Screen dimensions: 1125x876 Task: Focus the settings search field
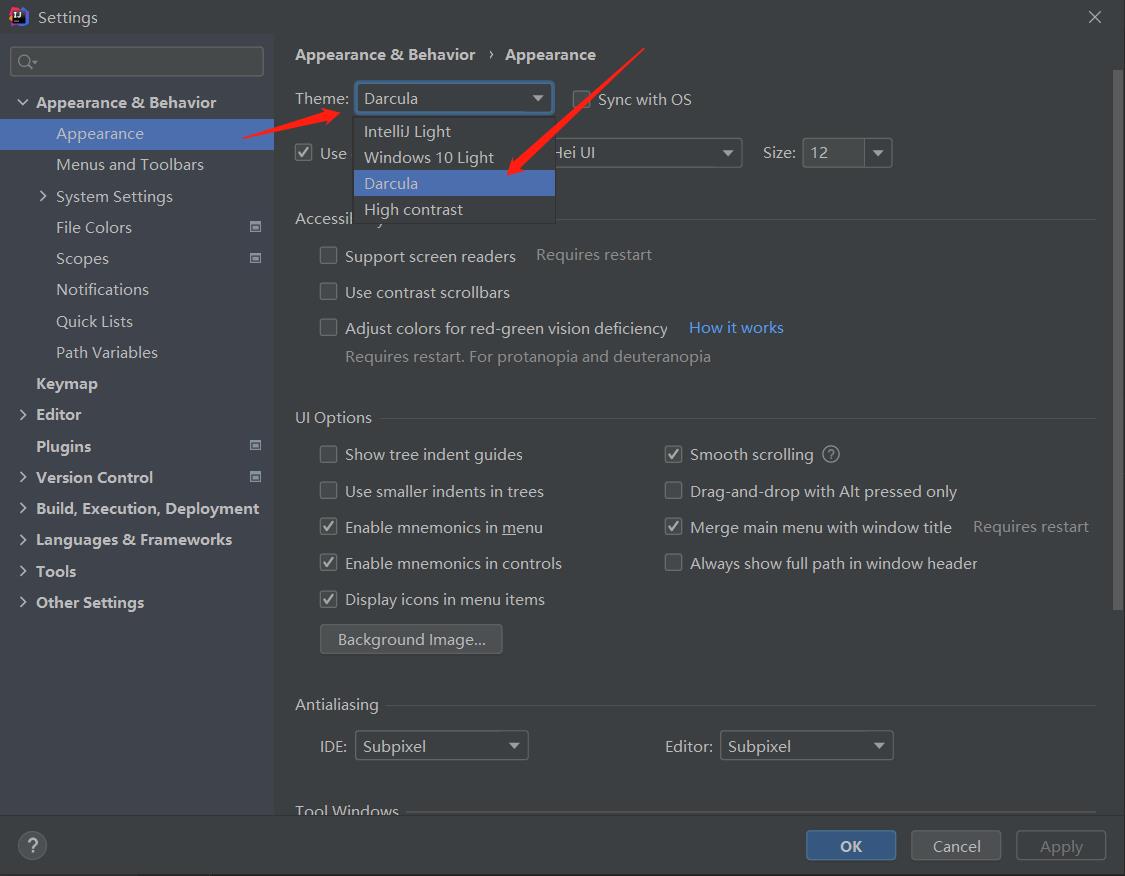137,62
